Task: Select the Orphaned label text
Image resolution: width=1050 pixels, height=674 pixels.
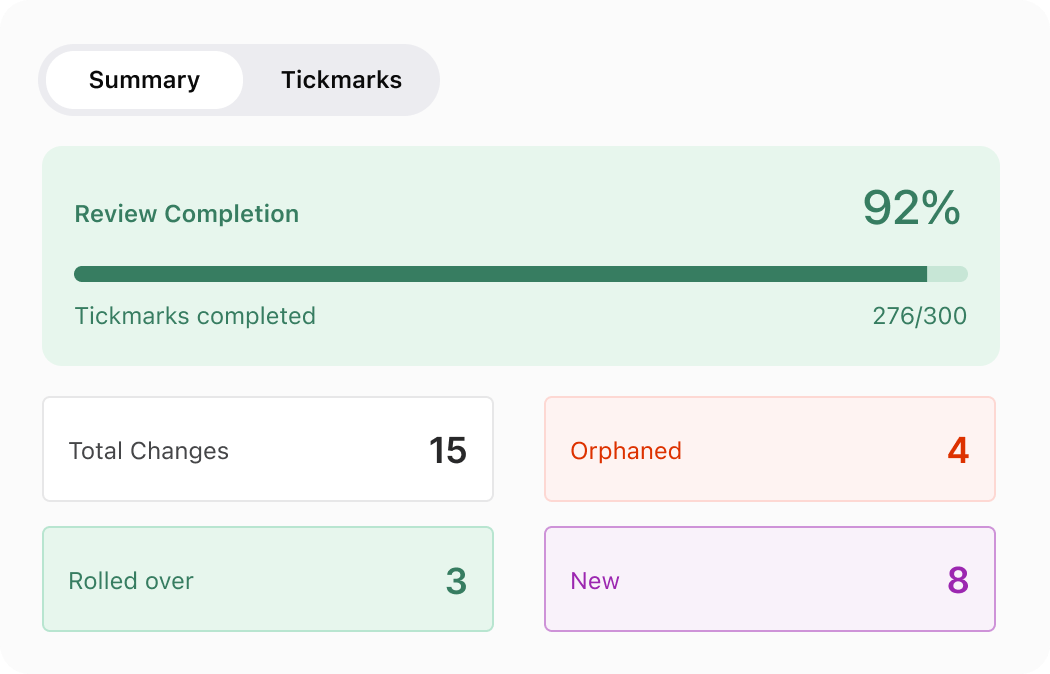Action: (x=626, y=451)
